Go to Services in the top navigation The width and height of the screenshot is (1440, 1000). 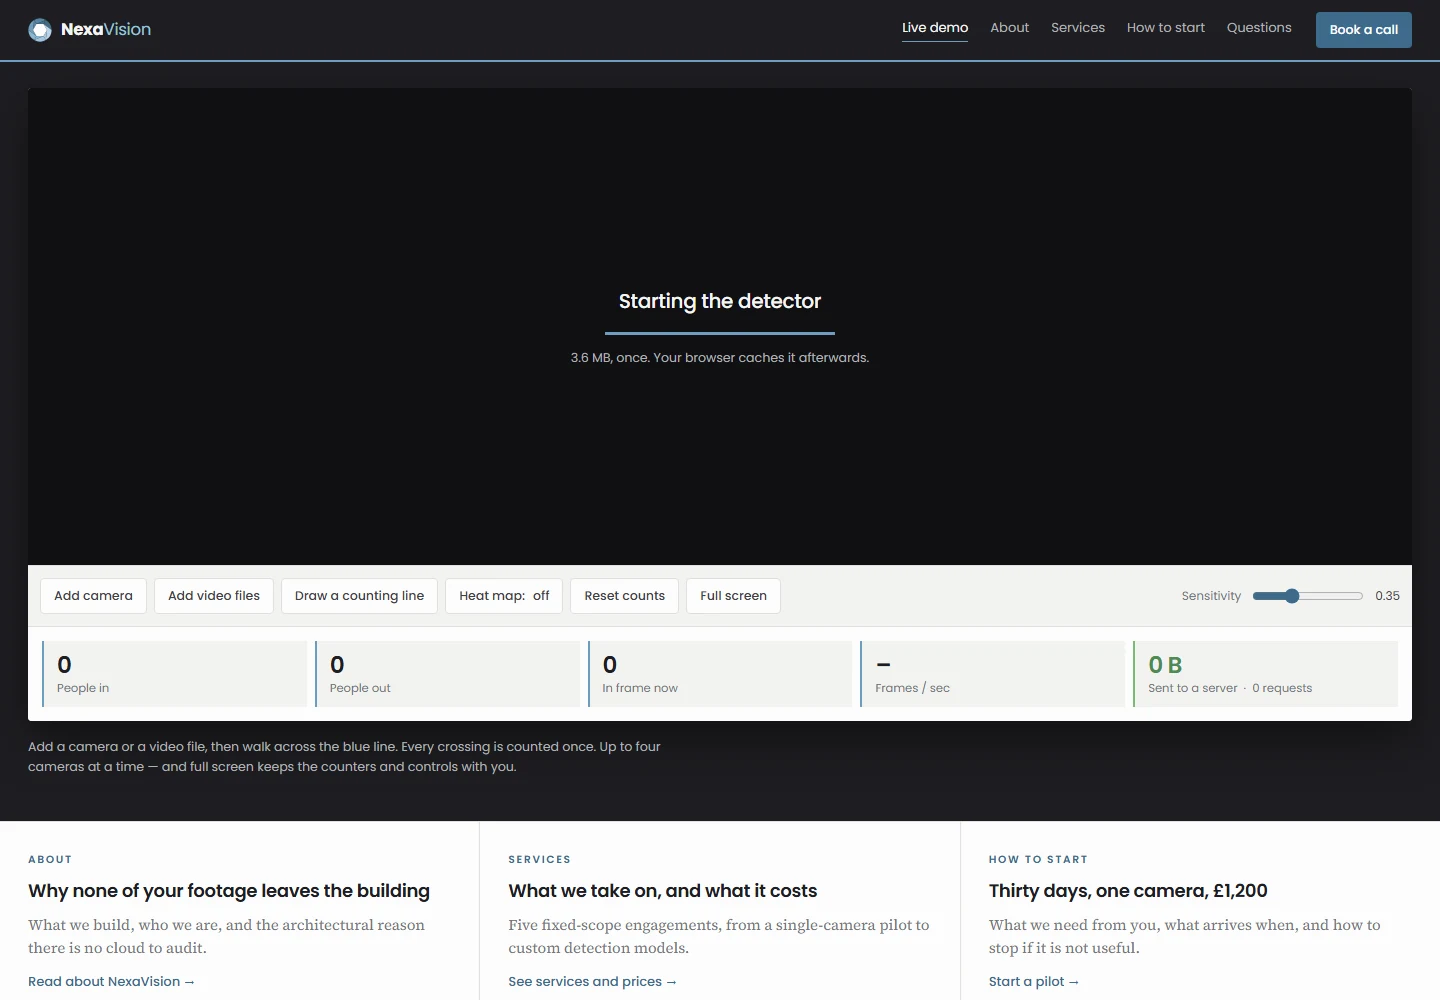(x=1078, y=28)
